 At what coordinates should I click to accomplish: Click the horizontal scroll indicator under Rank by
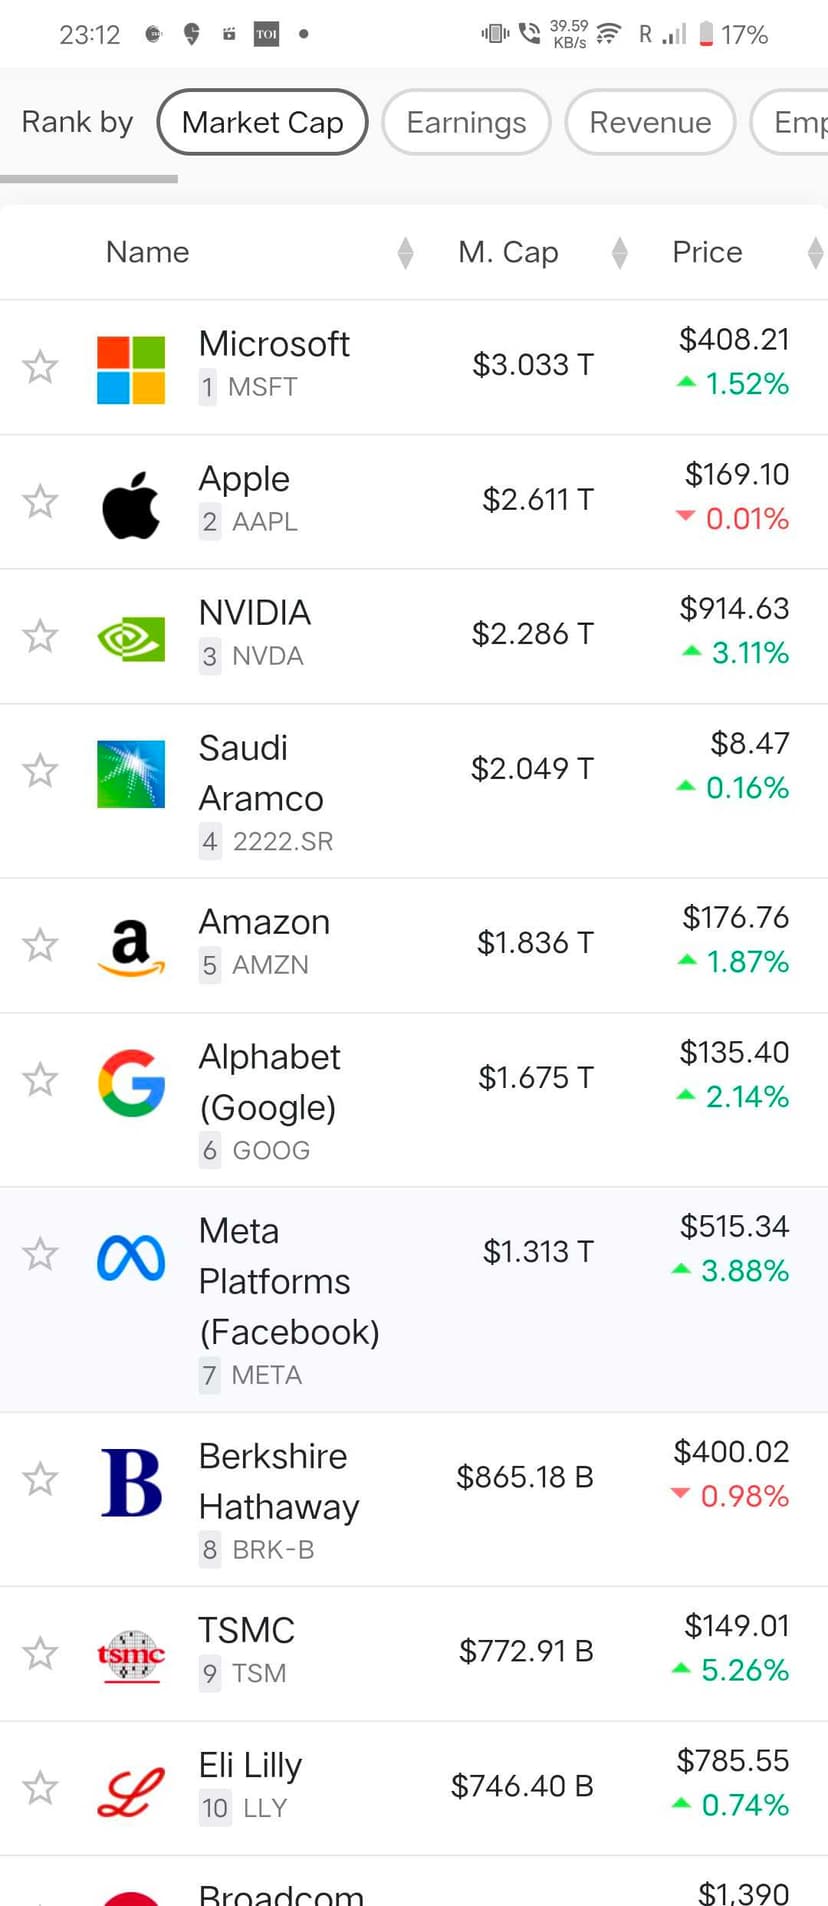pos(89,179)
